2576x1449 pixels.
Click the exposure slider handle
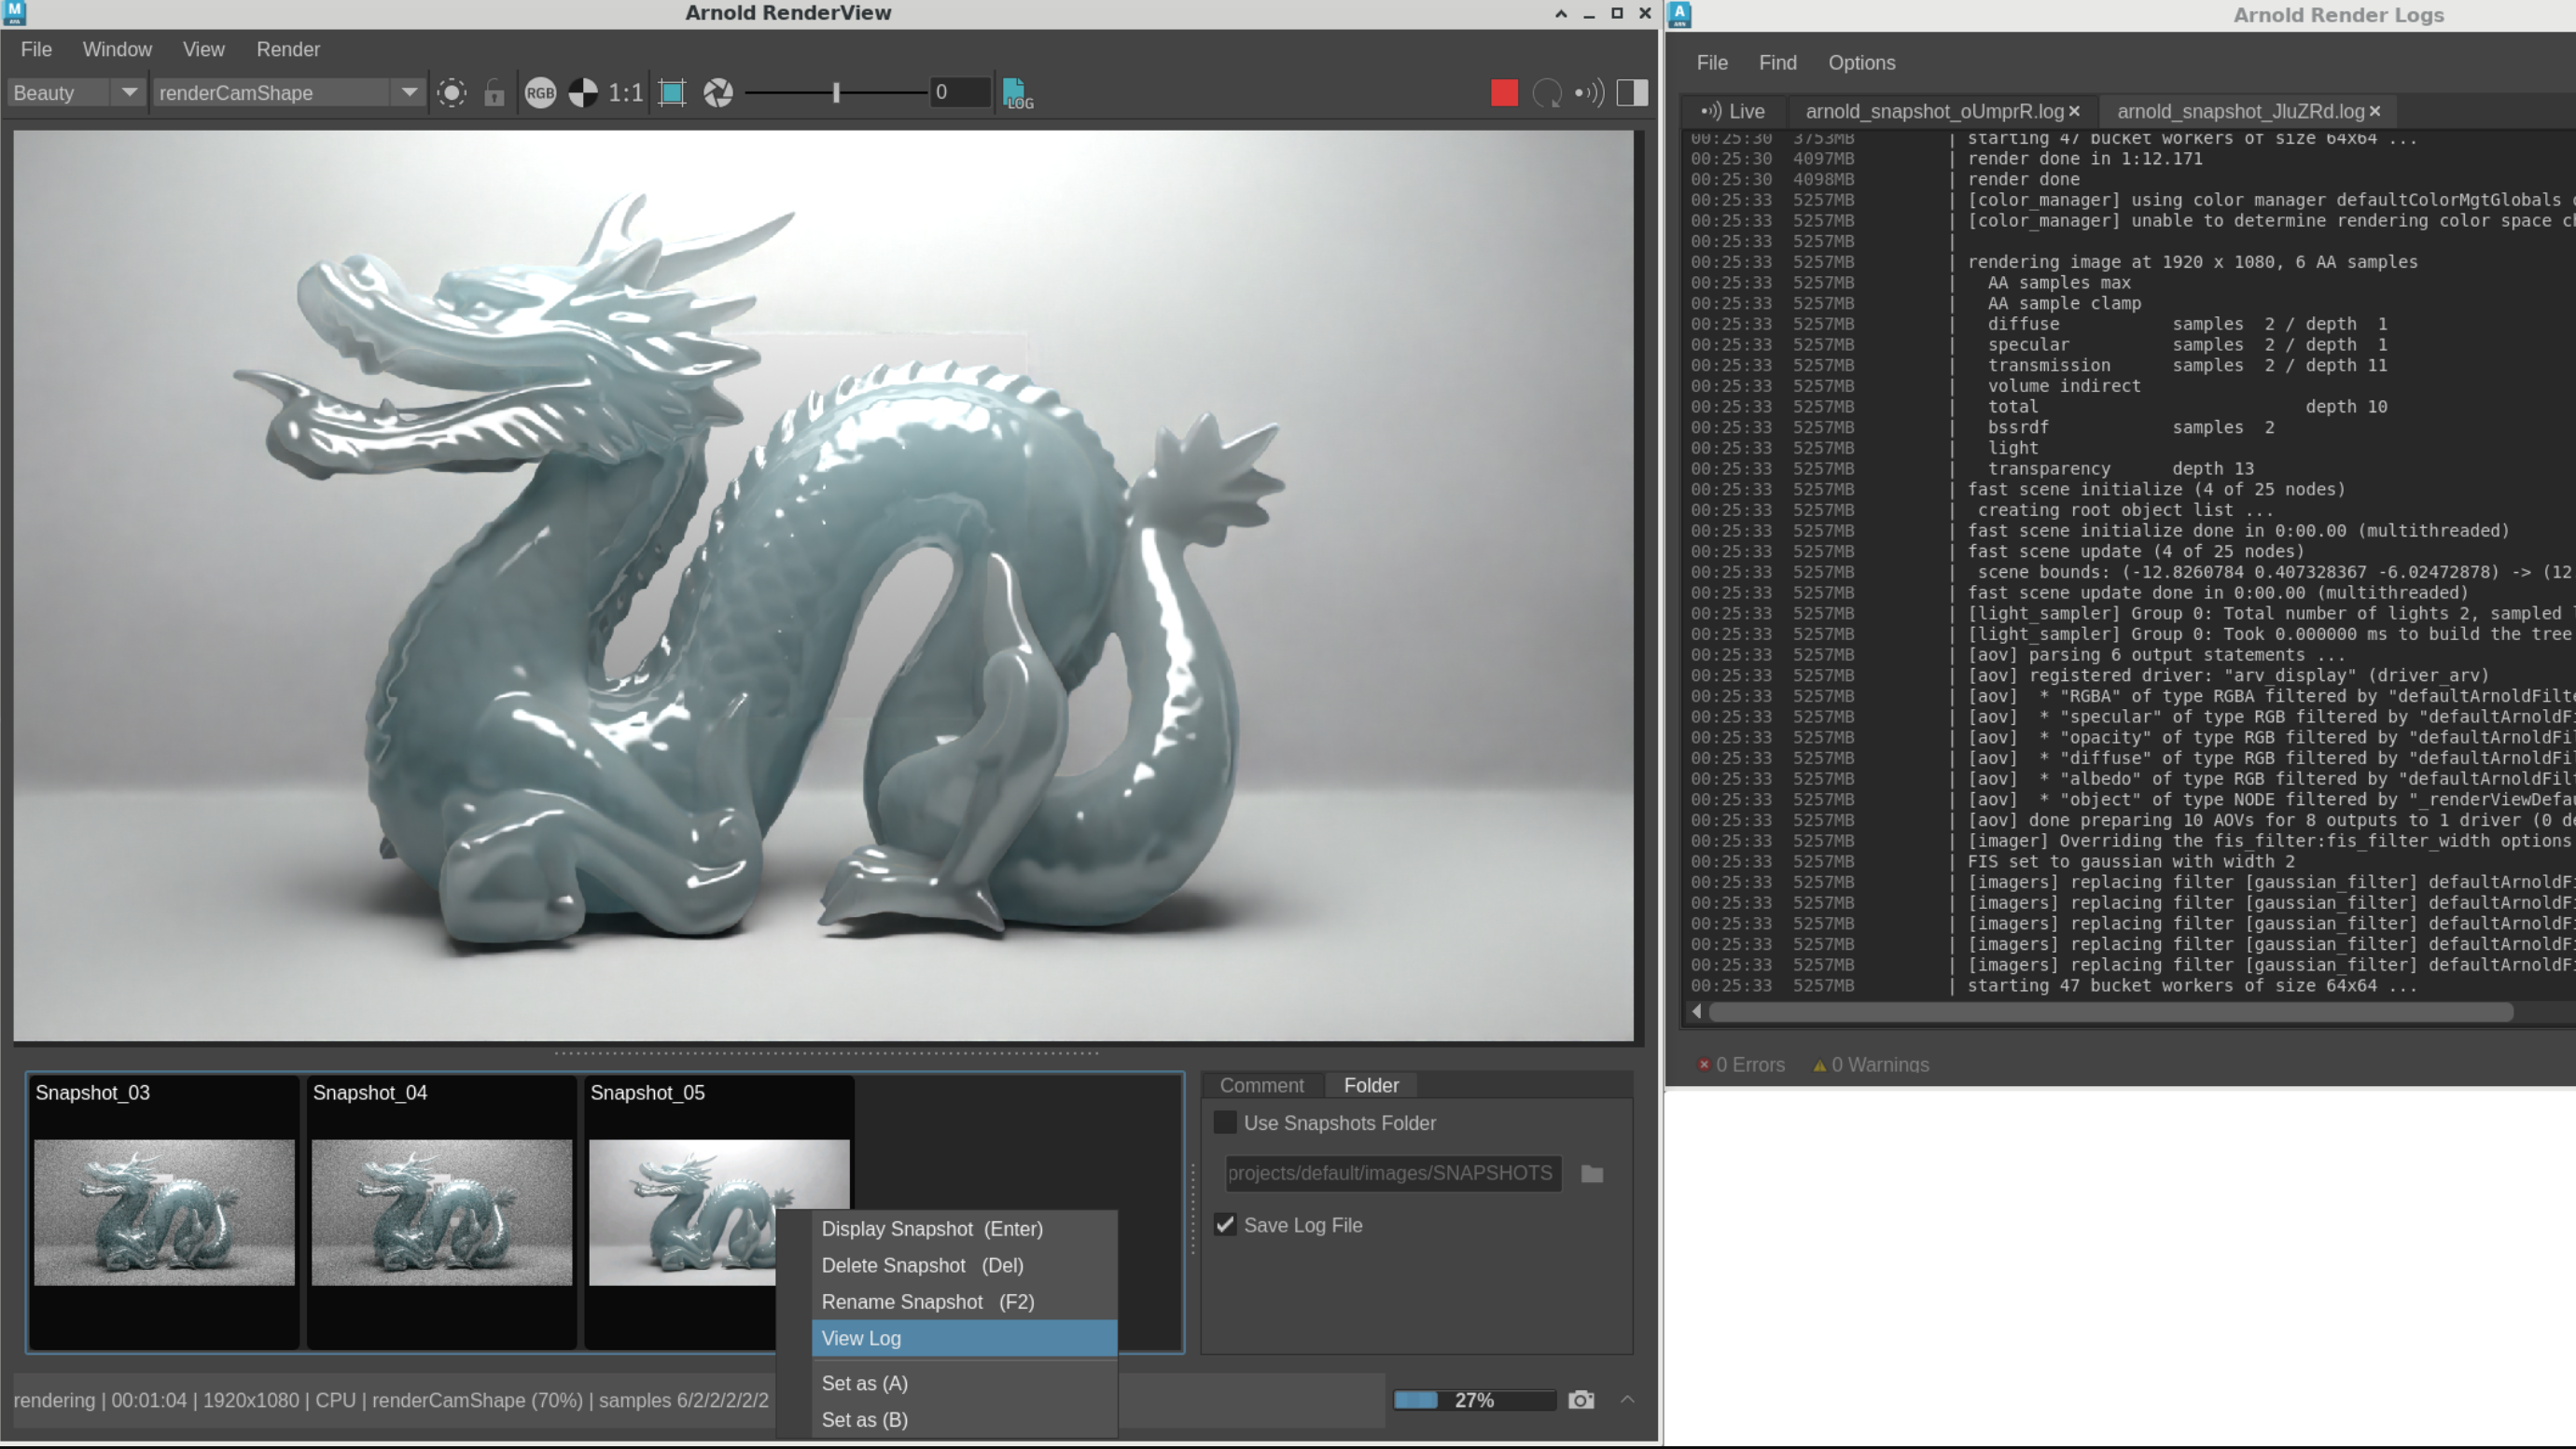[x=836, y=93]
